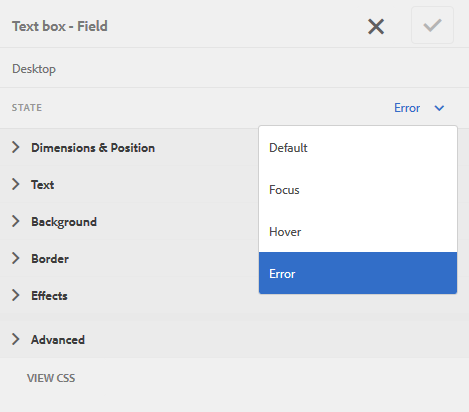Screen dimensions: 469x412
Task: Click the Border section label
Action: 50,259
